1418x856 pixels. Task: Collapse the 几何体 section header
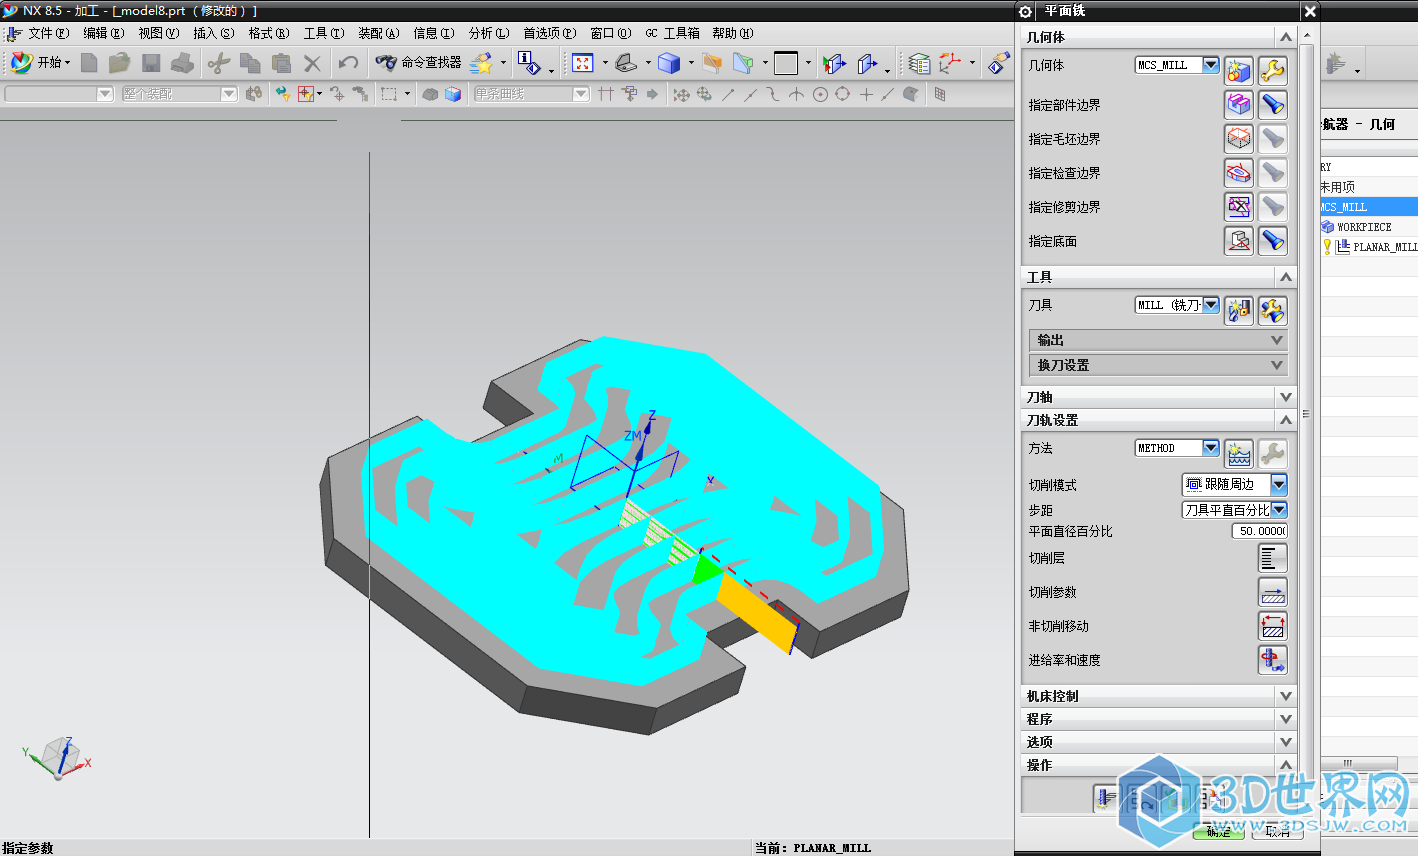tap(1159, 37)
